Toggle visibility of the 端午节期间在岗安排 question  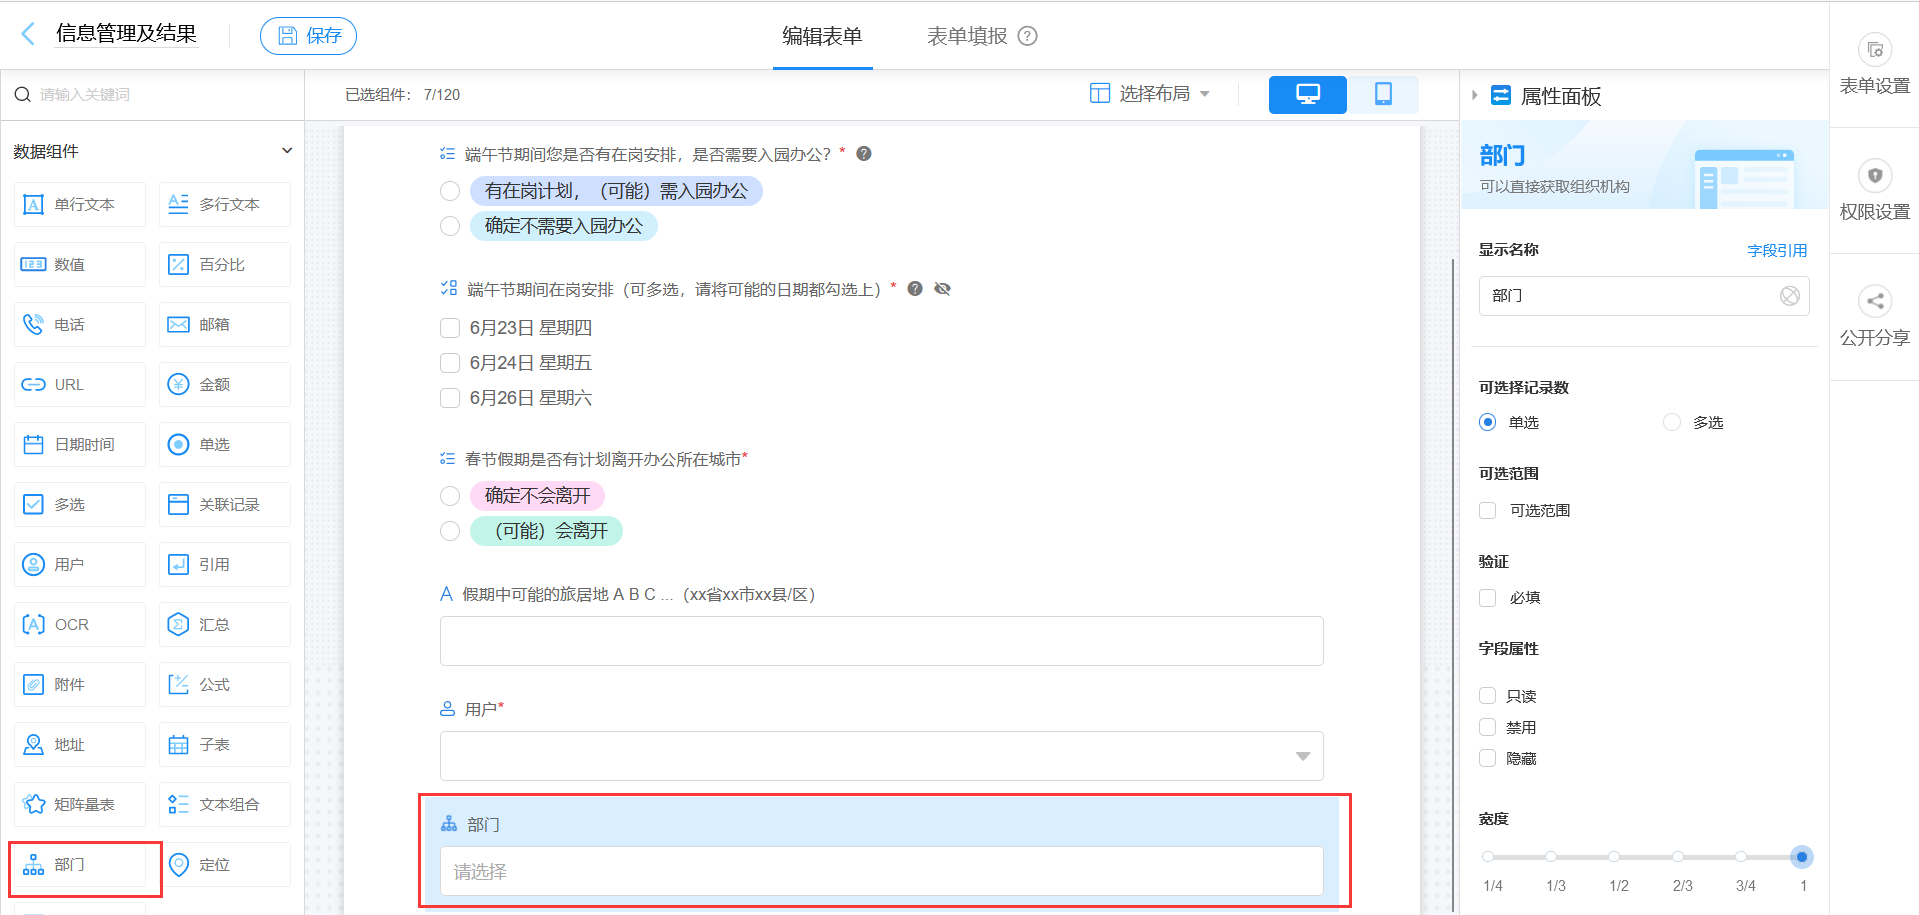point(941,288)
